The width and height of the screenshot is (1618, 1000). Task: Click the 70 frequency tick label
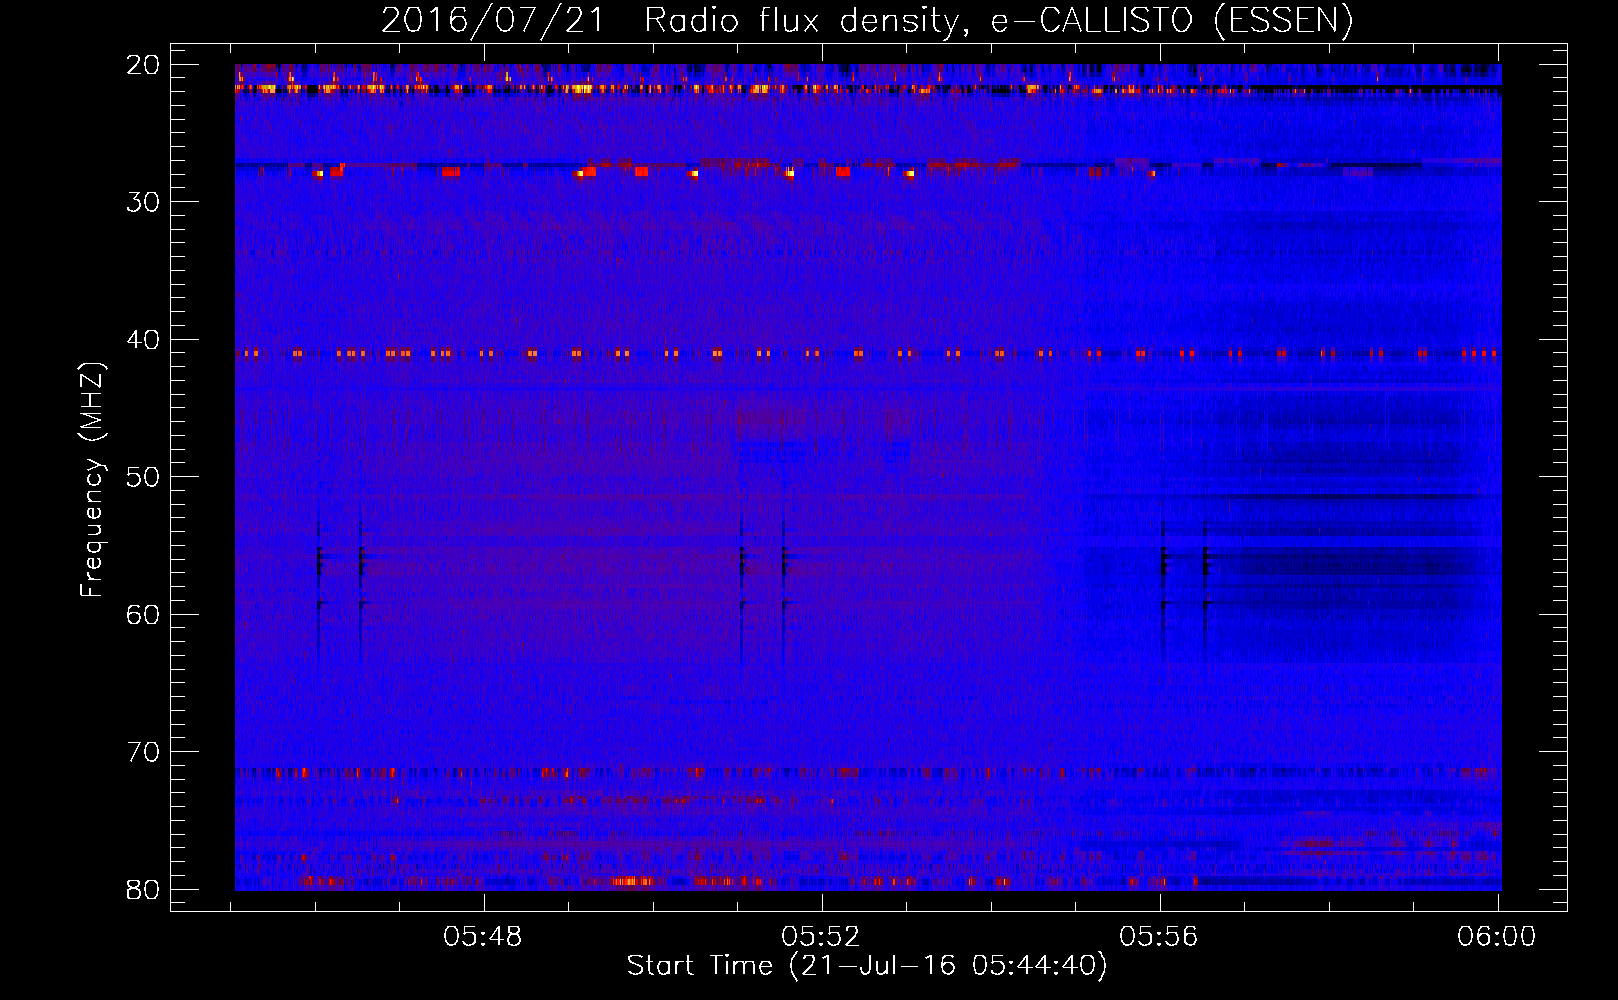point(143,752)
